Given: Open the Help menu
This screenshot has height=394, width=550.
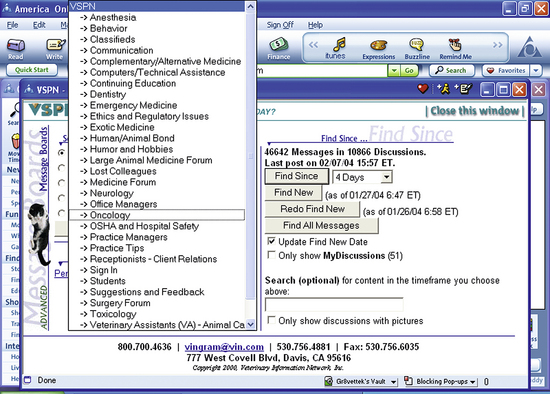Looking at the screenshot, I should 315,25.
